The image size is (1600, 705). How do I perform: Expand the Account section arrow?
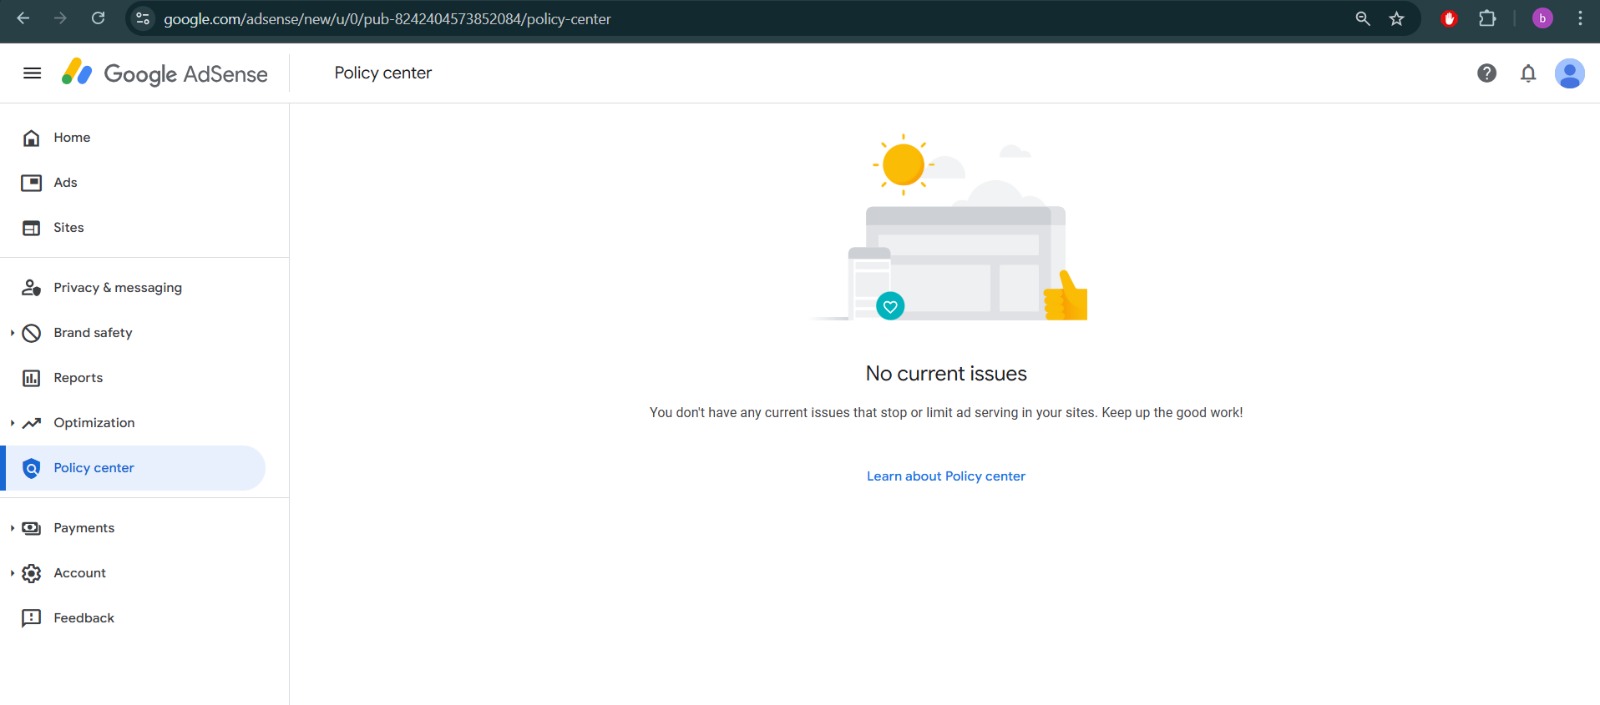(12, 573)
